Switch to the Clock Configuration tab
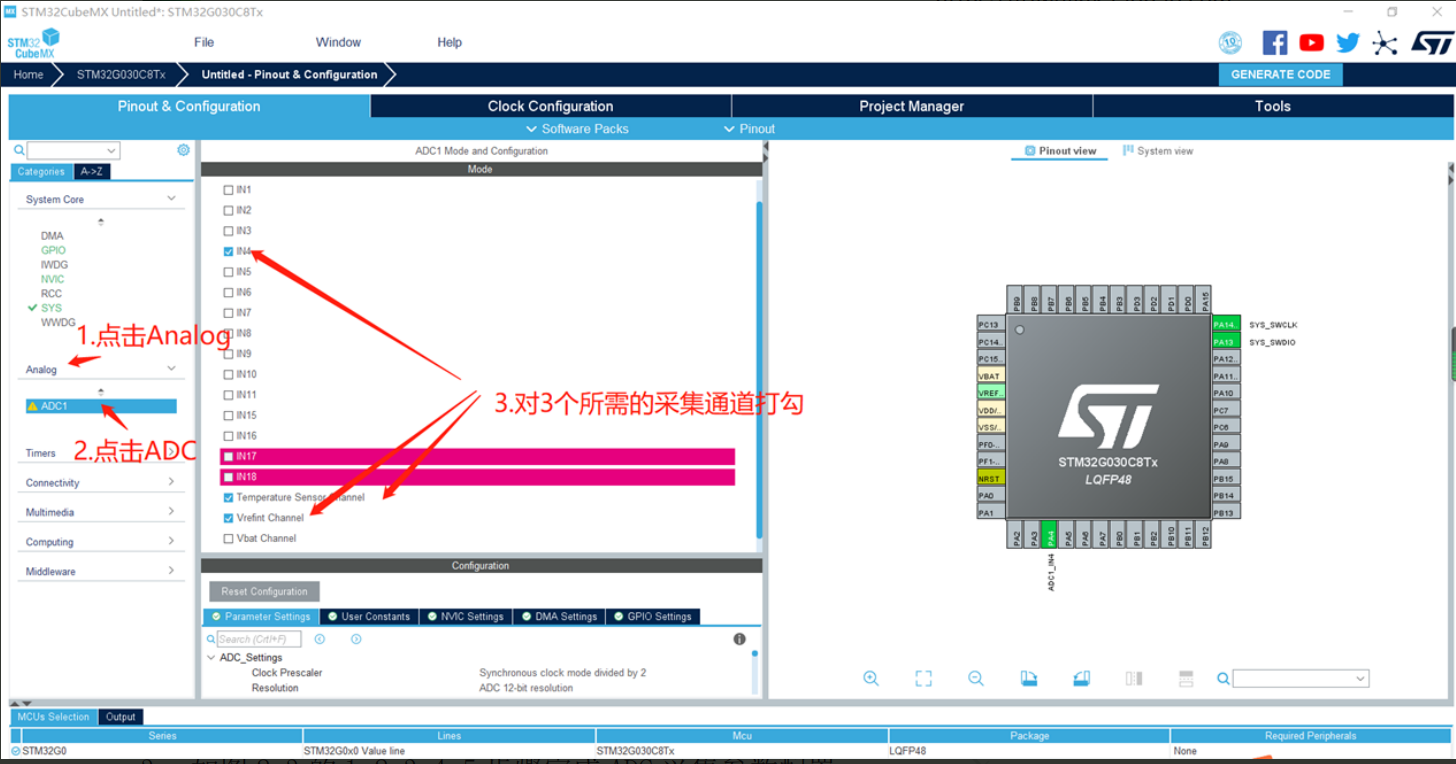Image resolution: width=1456 pixels, height=764 pixels. 550,106
